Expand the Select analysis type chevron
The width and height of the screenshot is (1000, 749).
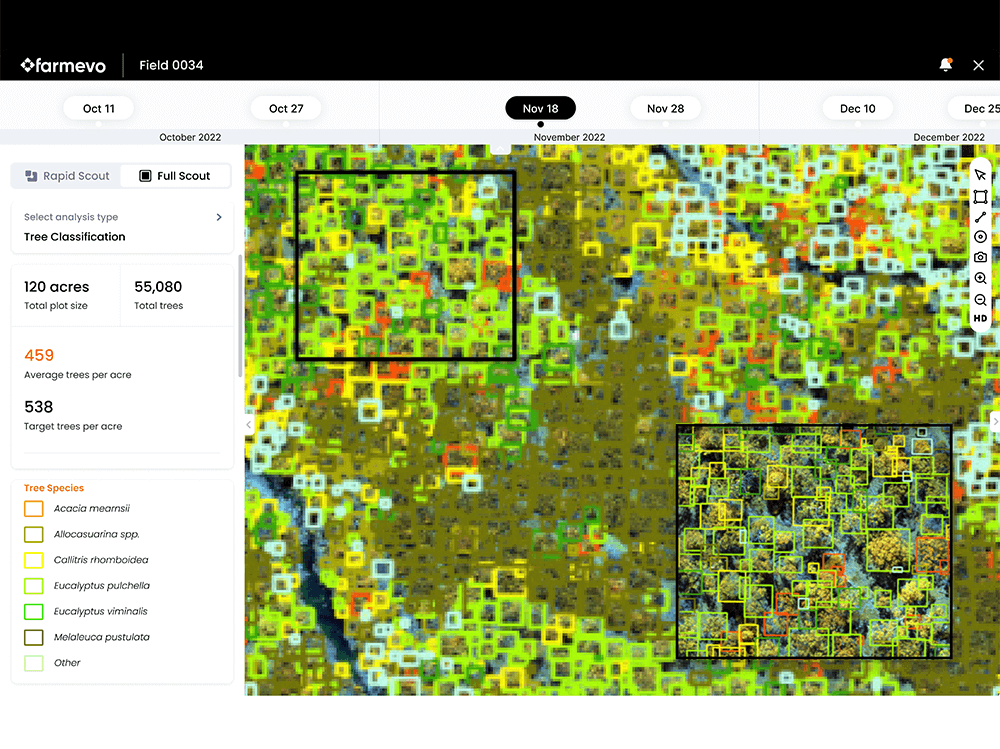coord(219,217)
